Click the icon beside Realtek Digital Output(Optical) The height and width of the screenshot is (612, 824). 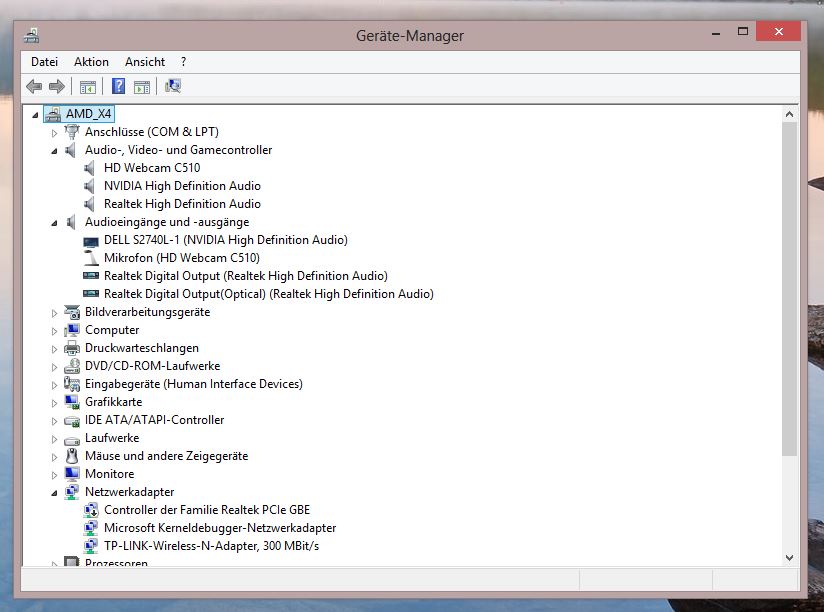point(91,293)
